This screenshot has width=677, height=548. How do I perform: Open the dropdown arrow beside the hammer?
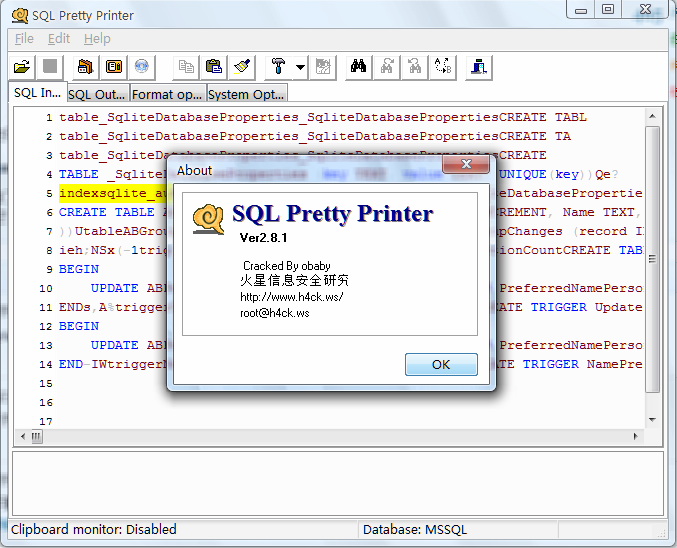point(301,67)
